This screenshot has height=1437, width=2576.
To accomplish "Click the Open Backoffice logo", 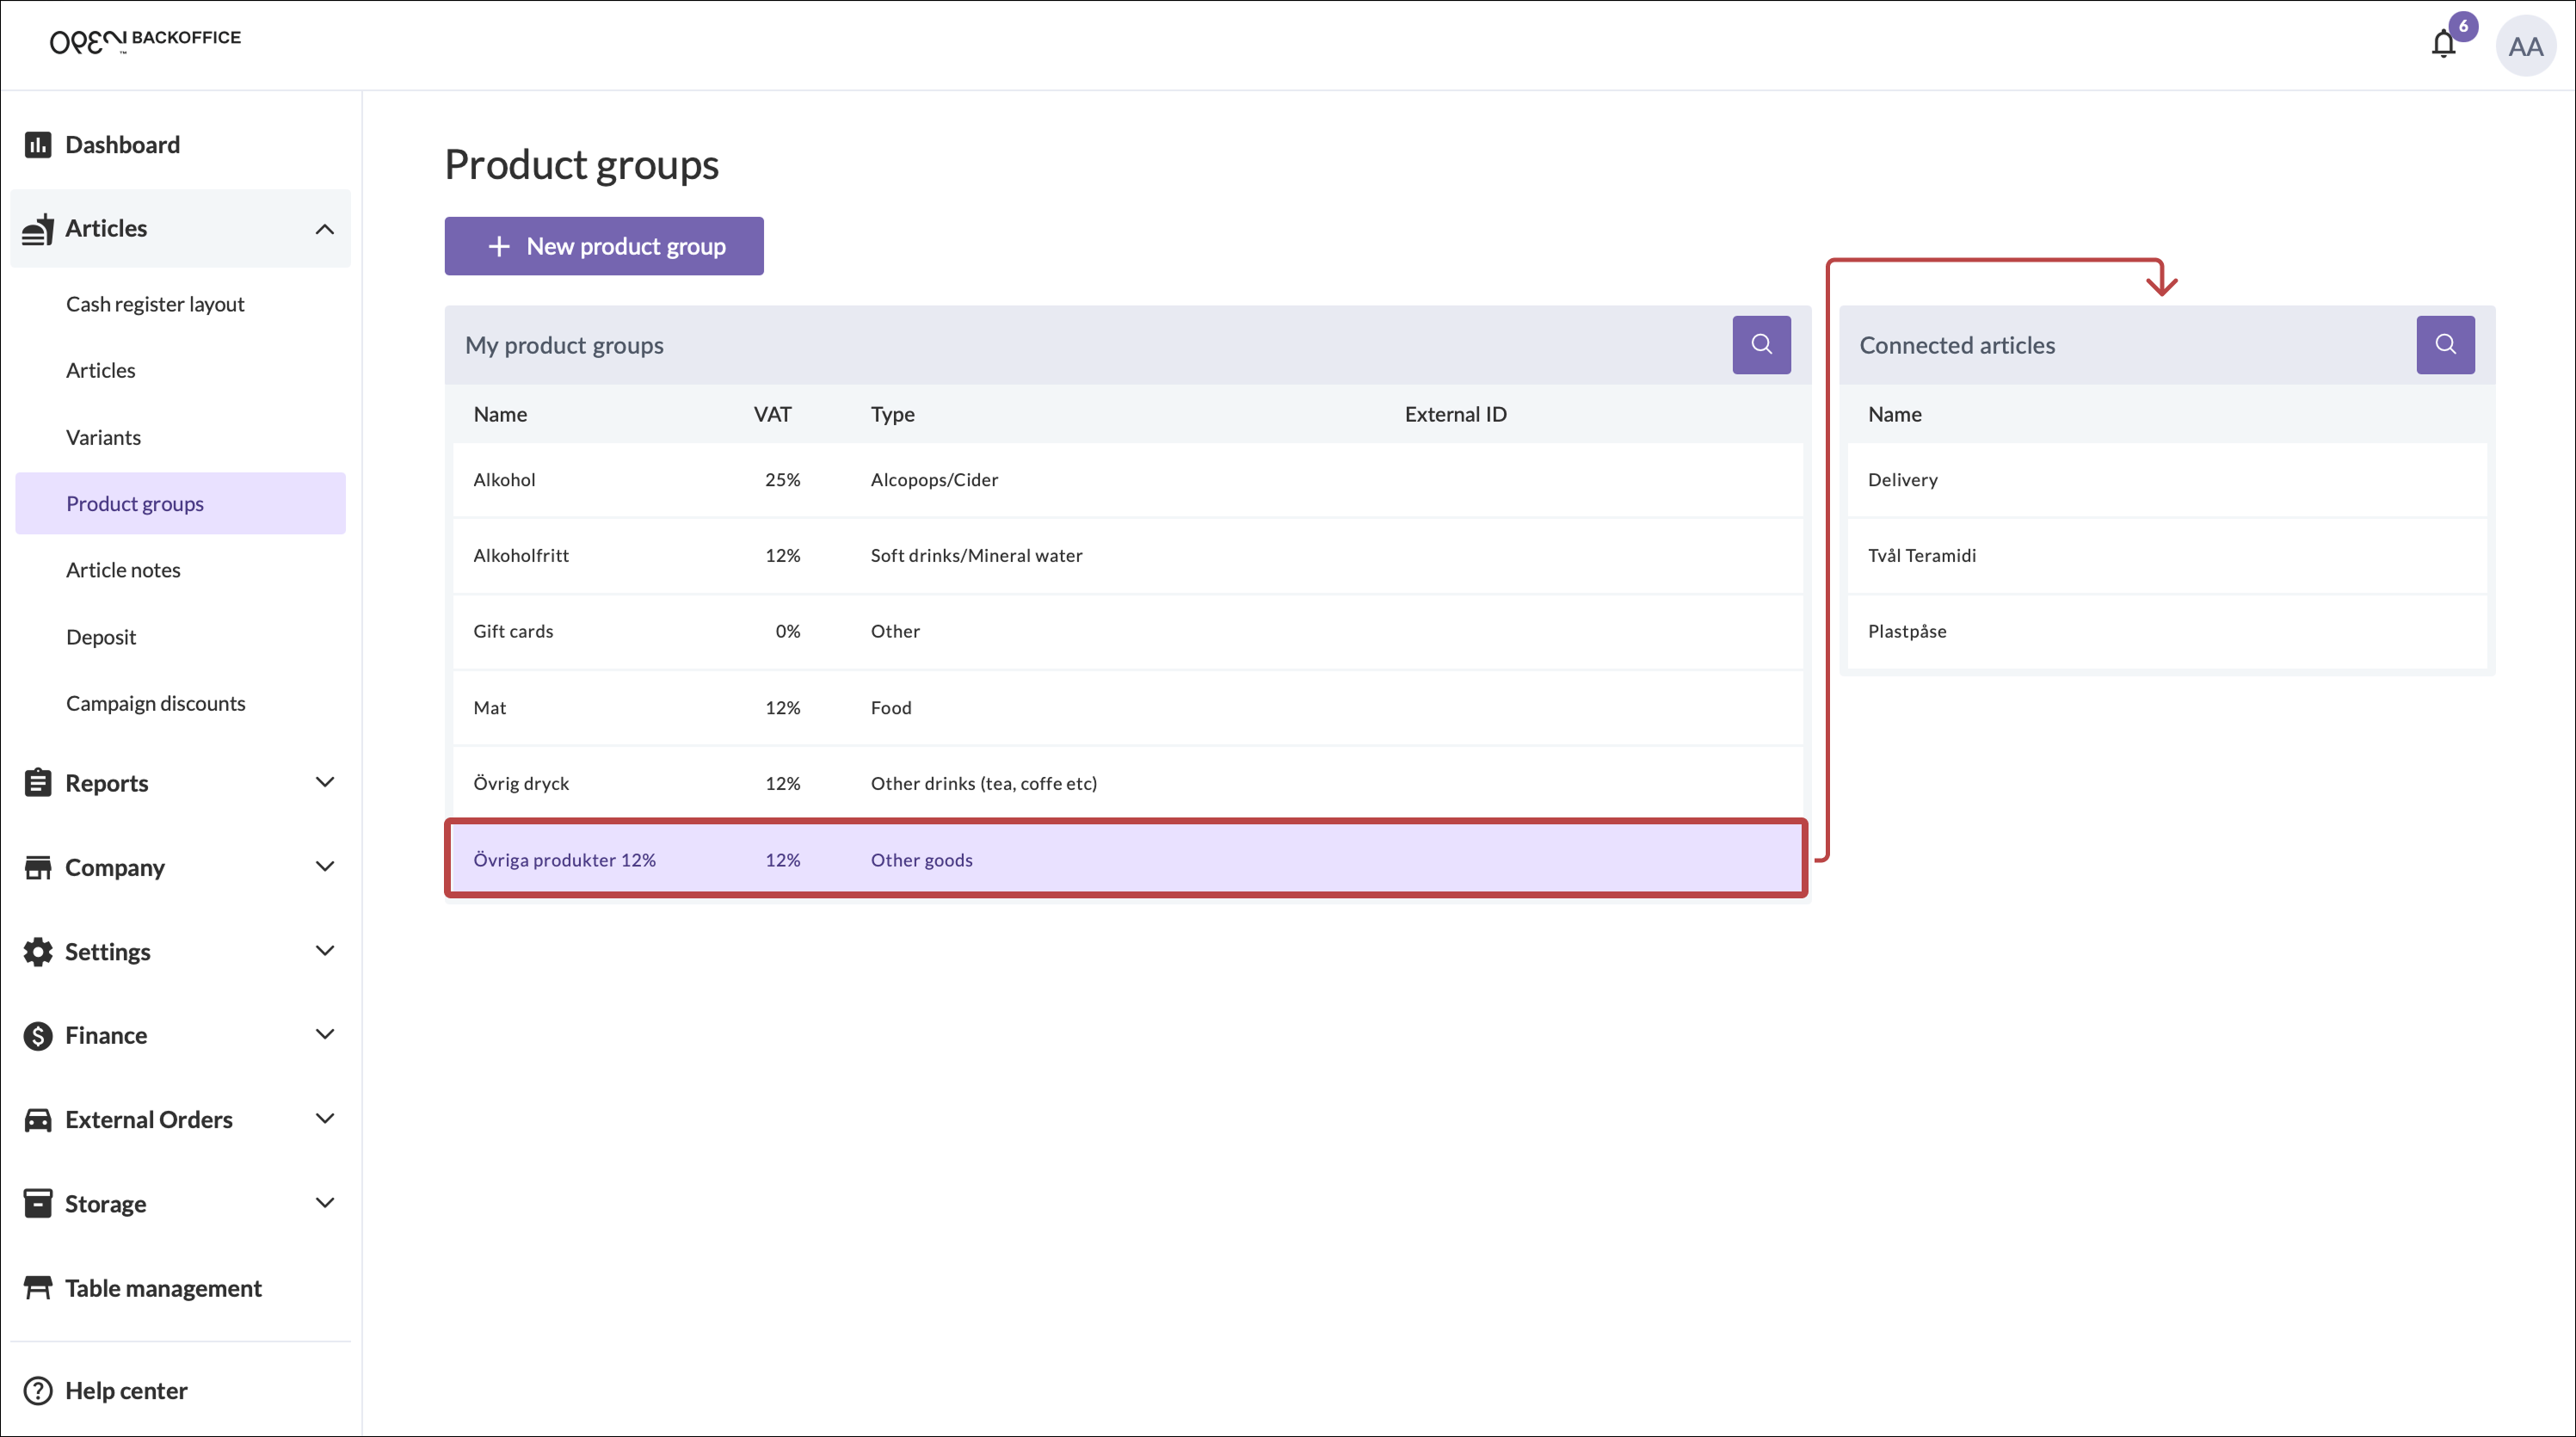I will (145, 41).
